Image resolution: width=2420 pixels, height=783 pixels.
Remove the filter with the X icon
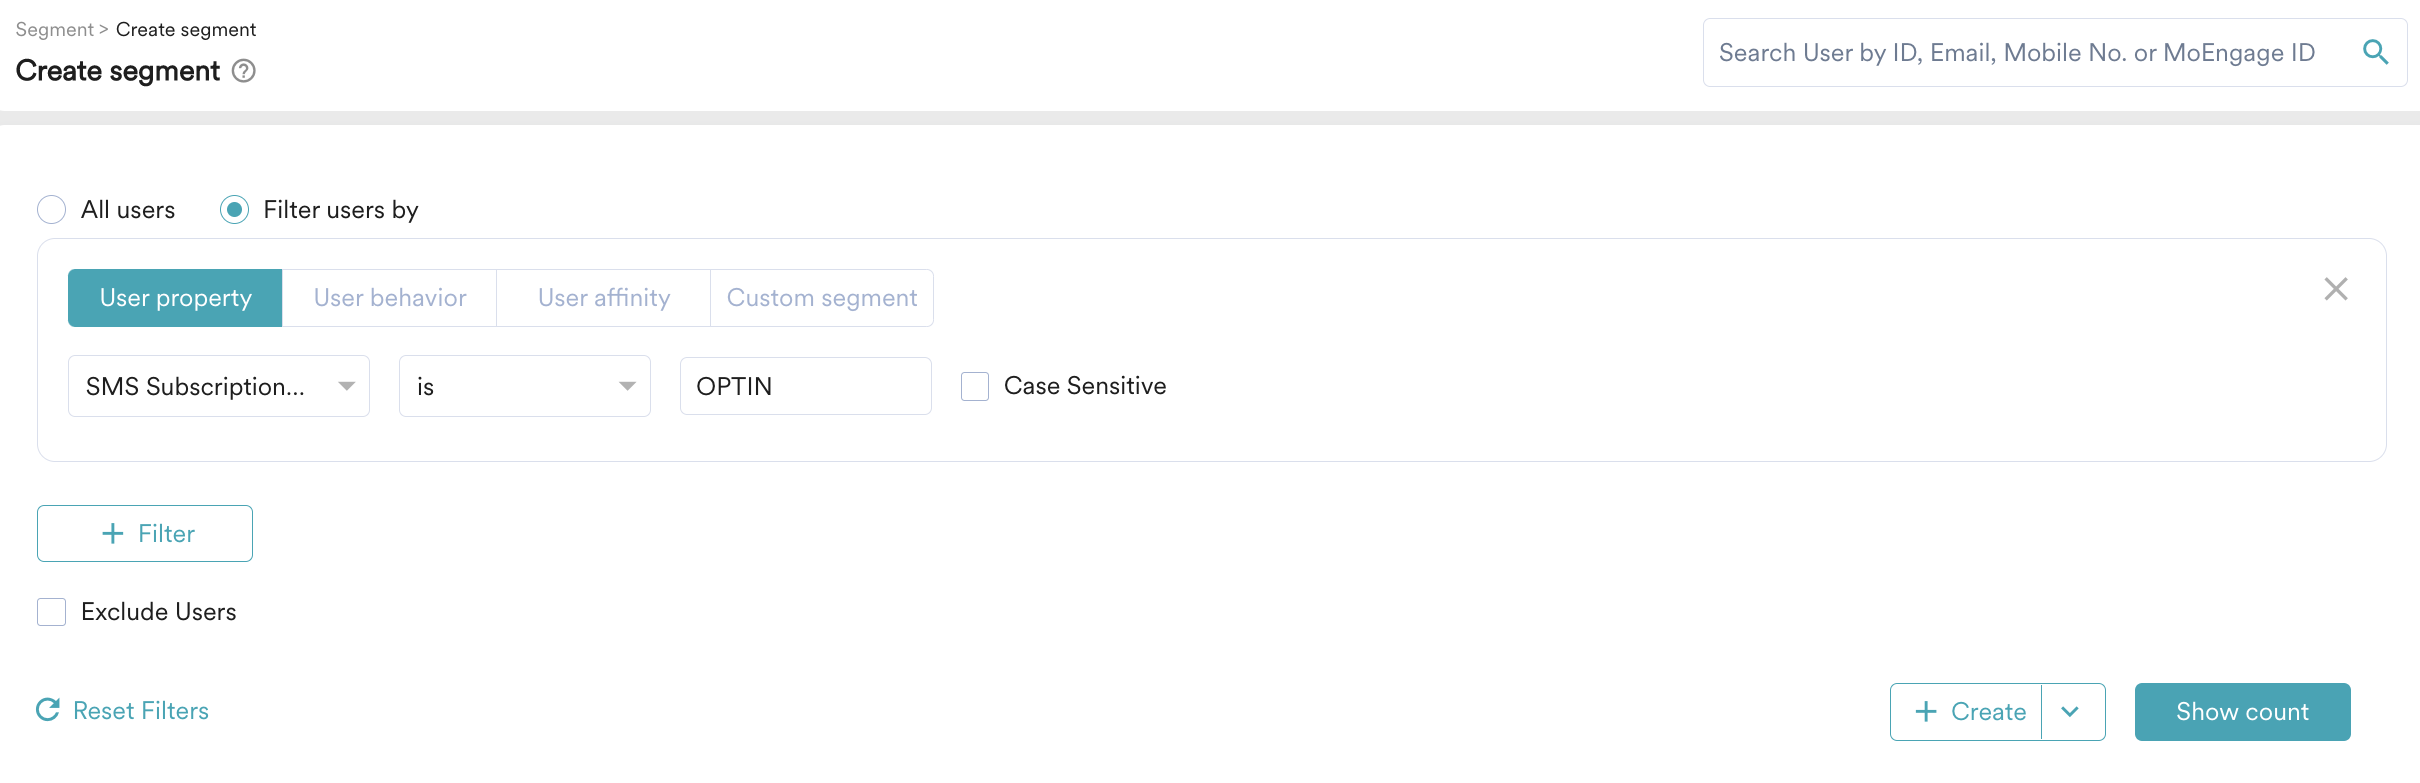point(2336,289)
